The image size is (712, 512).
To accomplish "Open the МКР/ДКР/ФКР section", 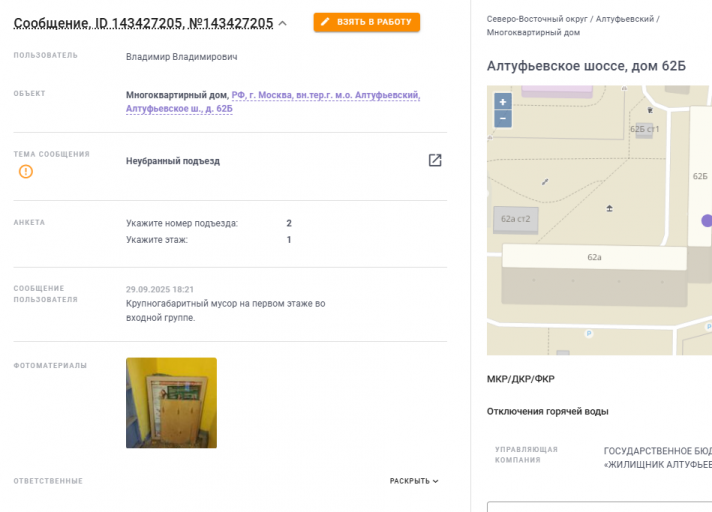I will pyautogui.click(x=520, y=379).
